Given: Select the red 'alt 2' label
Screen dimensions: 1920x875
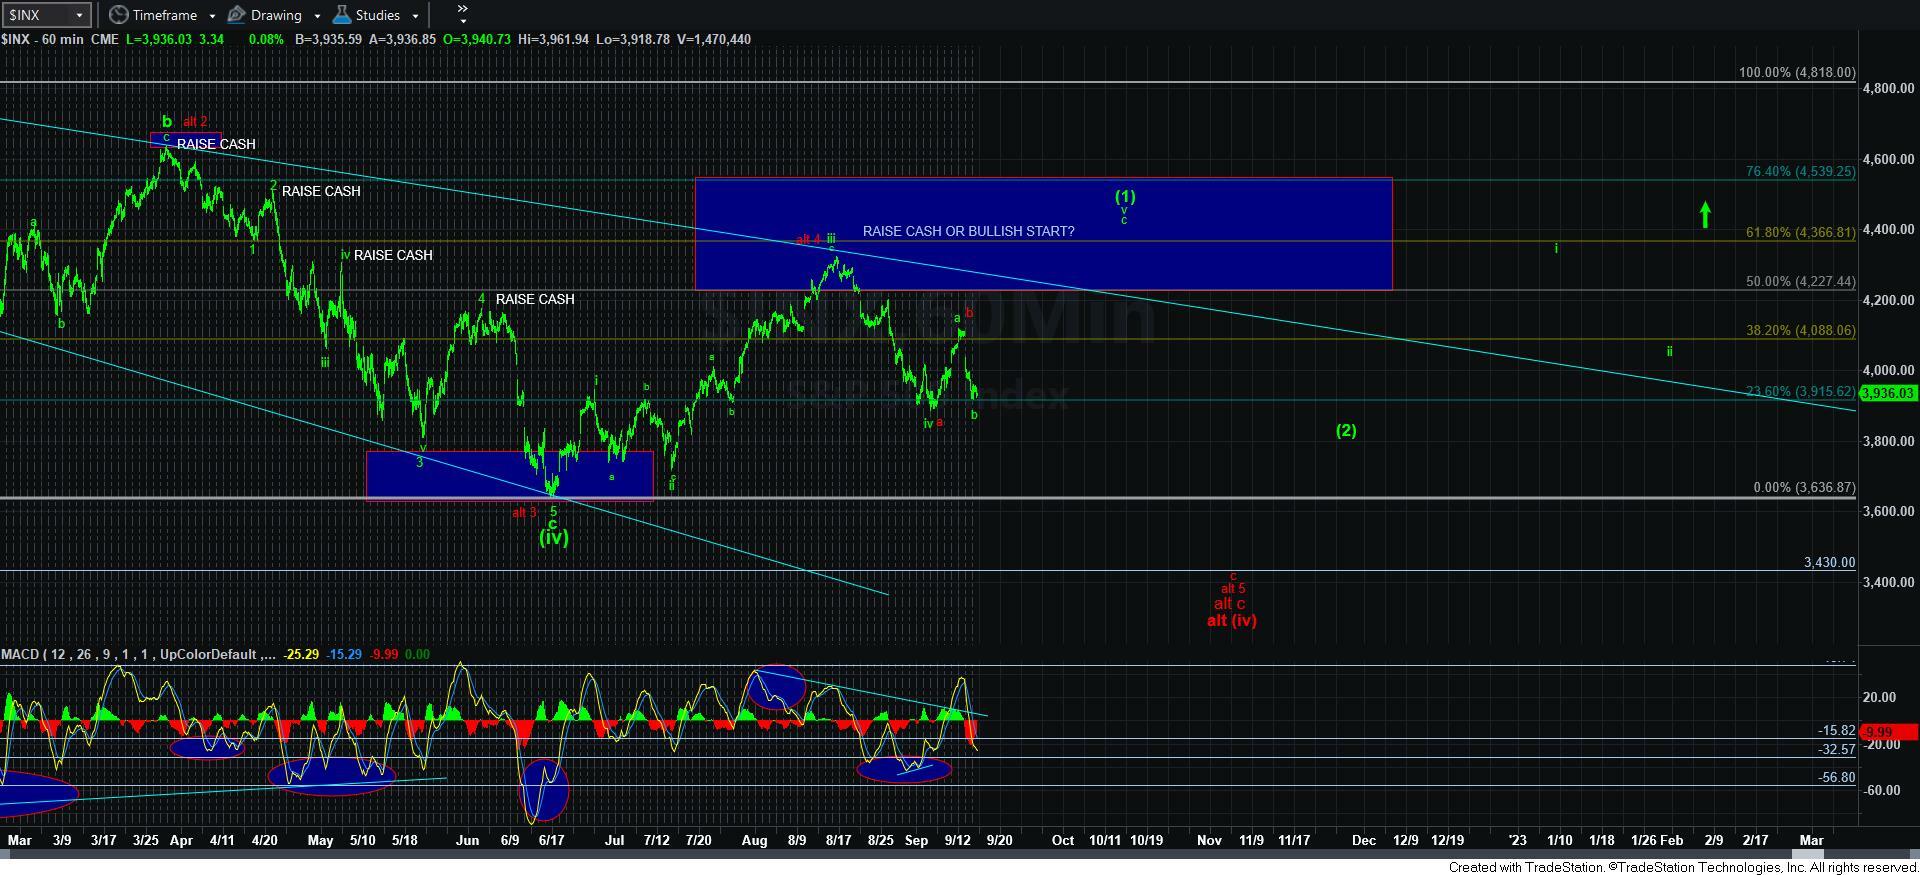Looking at the screenshot, I should coord(195,122).
